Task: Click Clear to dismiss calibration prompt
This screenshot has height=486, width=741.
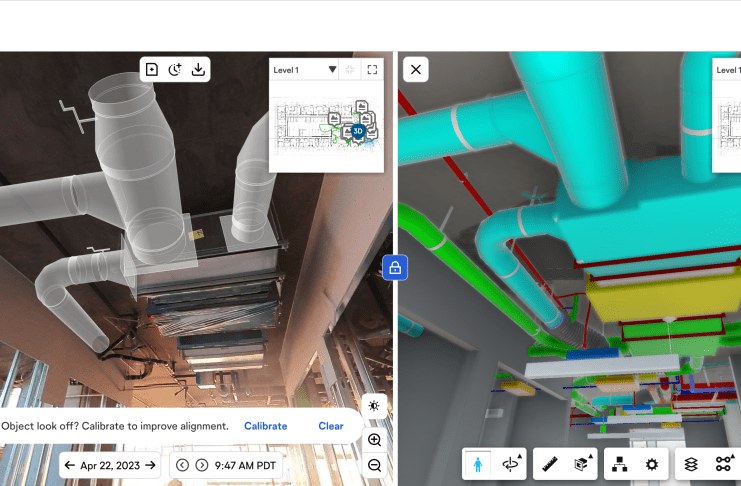Action: tap(331, 426)
